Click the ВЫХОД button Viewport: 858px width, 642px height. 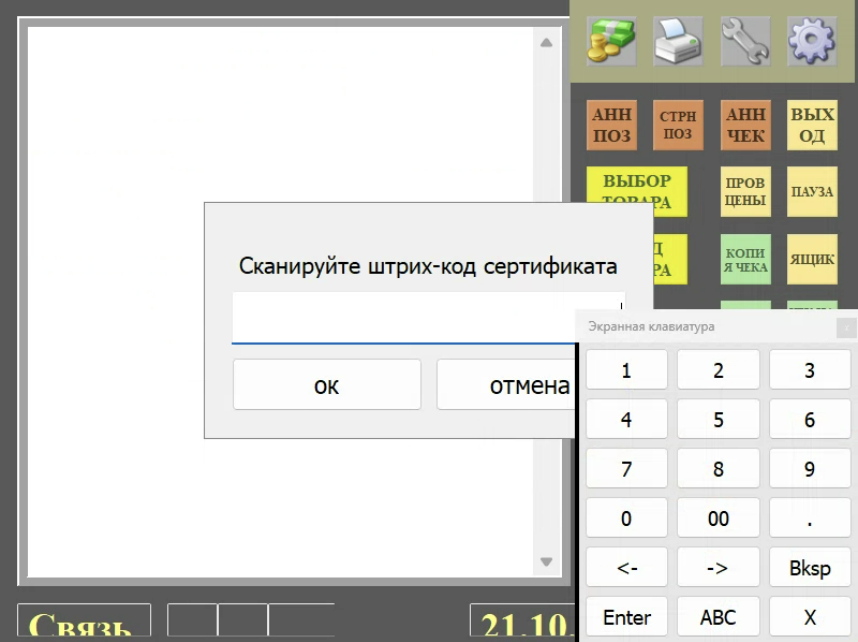coord(811,125)
